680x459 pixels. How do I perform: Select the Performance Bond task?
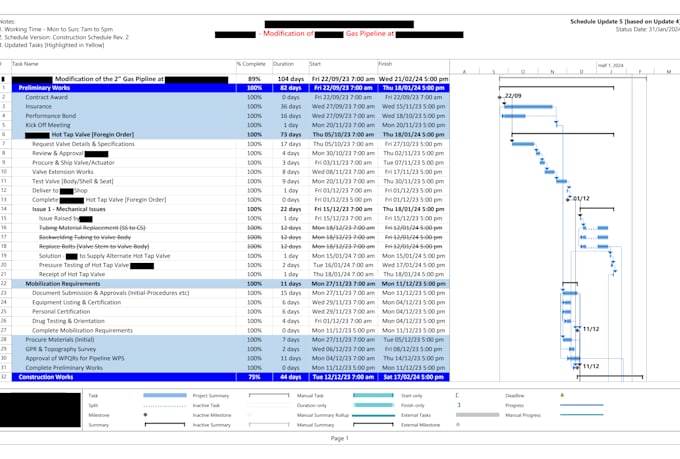click(50, 116)
